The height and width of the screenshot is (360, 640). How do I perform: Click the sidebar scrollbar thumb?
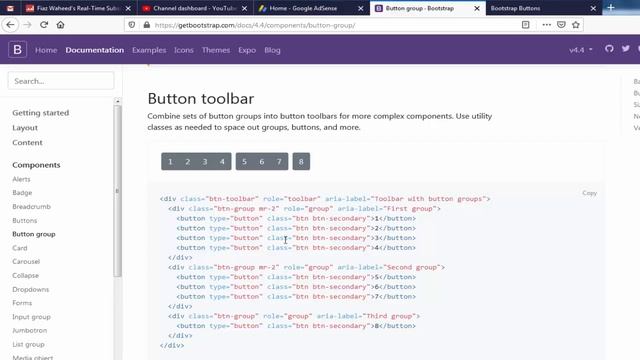click(118, 191)
